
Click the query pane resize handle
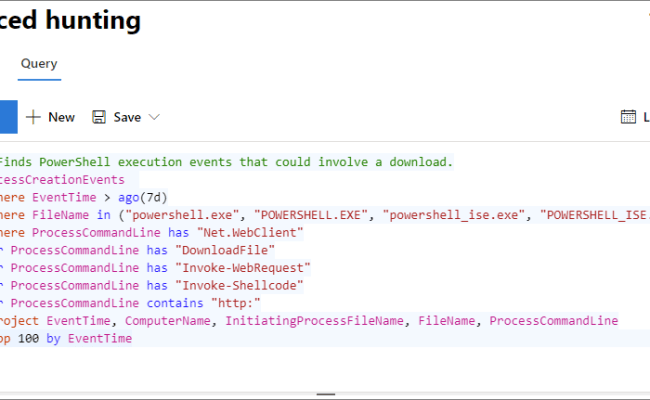coord(325,394)
